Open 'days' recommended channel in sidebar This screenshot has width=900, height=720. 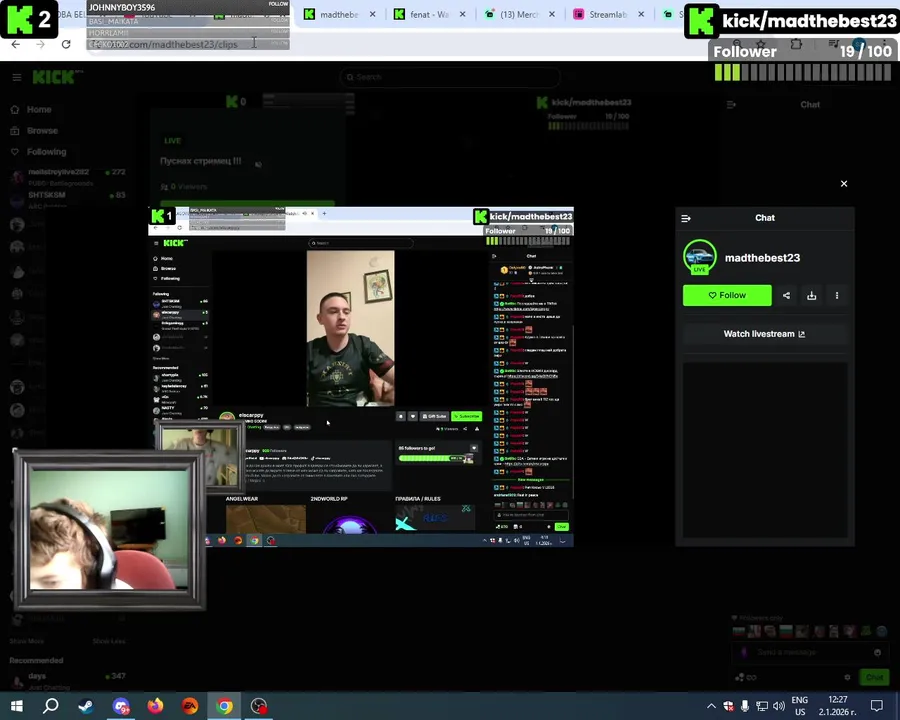(68, 680)
